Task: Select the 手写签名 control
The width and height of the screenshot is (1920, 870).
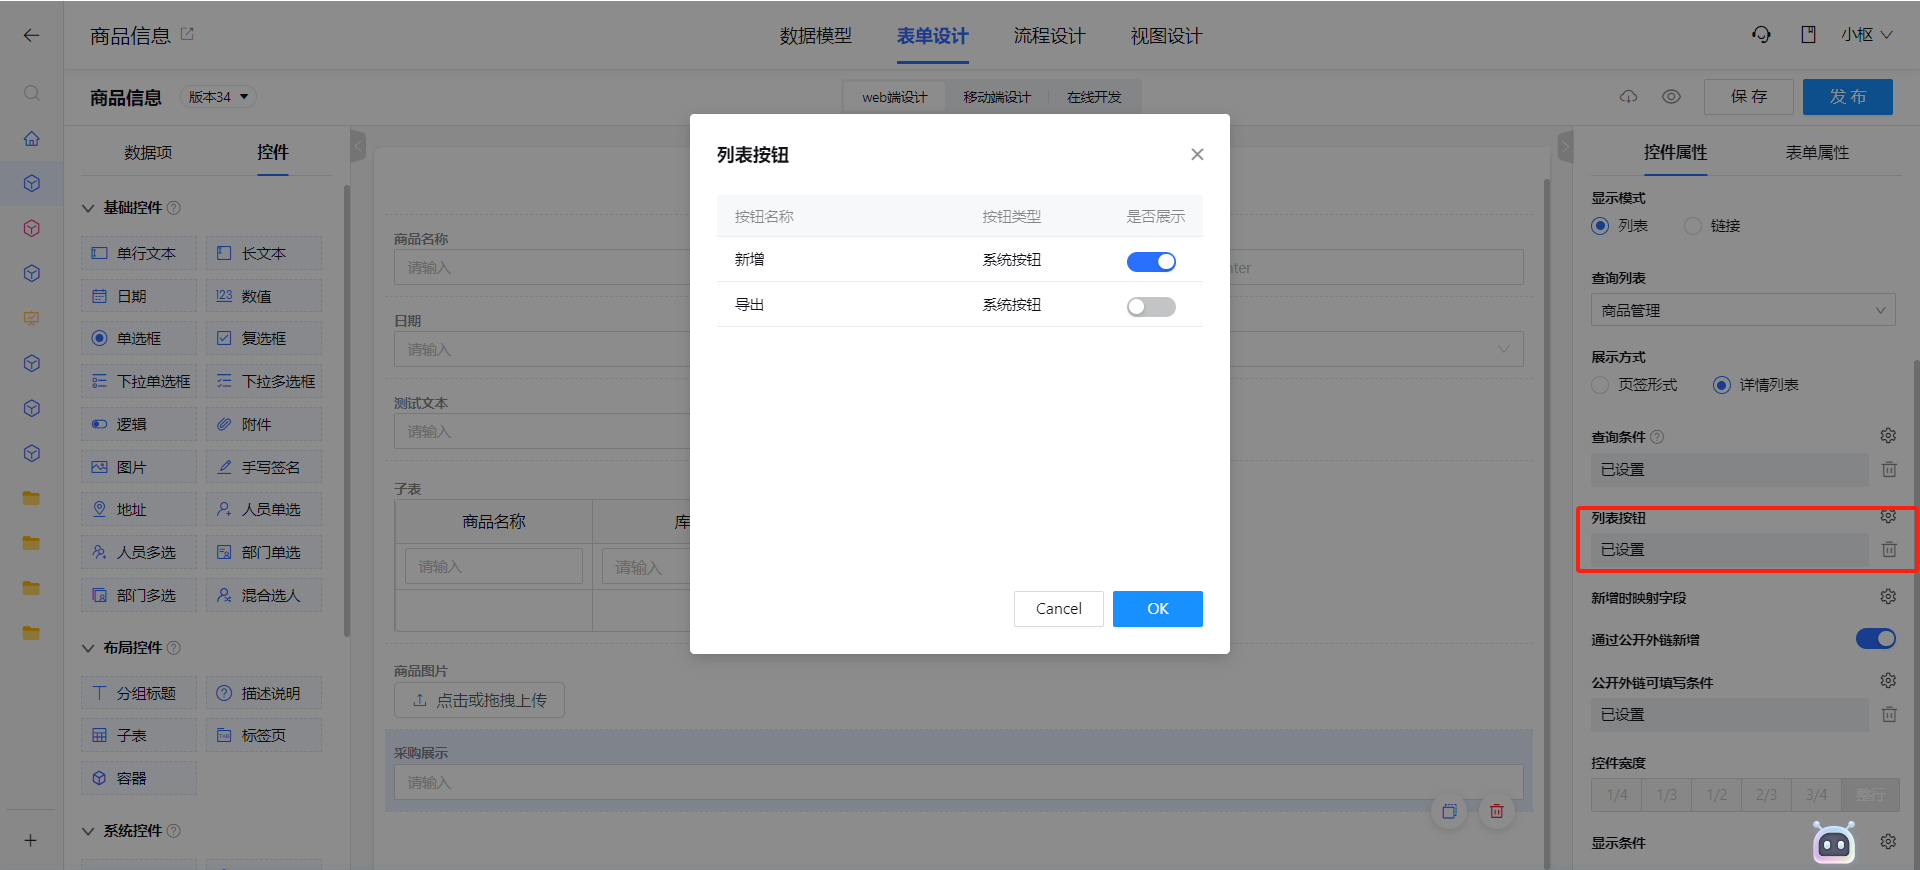Action: coord(264,467)
